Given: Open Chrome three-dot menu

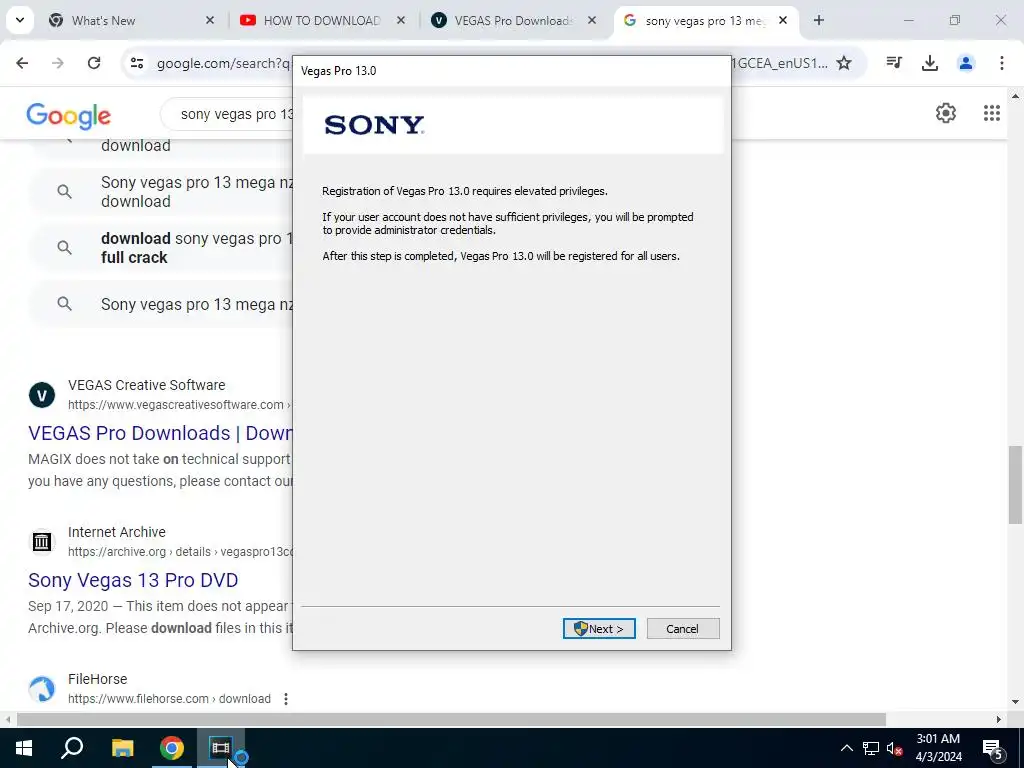Looking at the screenshot, I should [x=1002, y=63].
